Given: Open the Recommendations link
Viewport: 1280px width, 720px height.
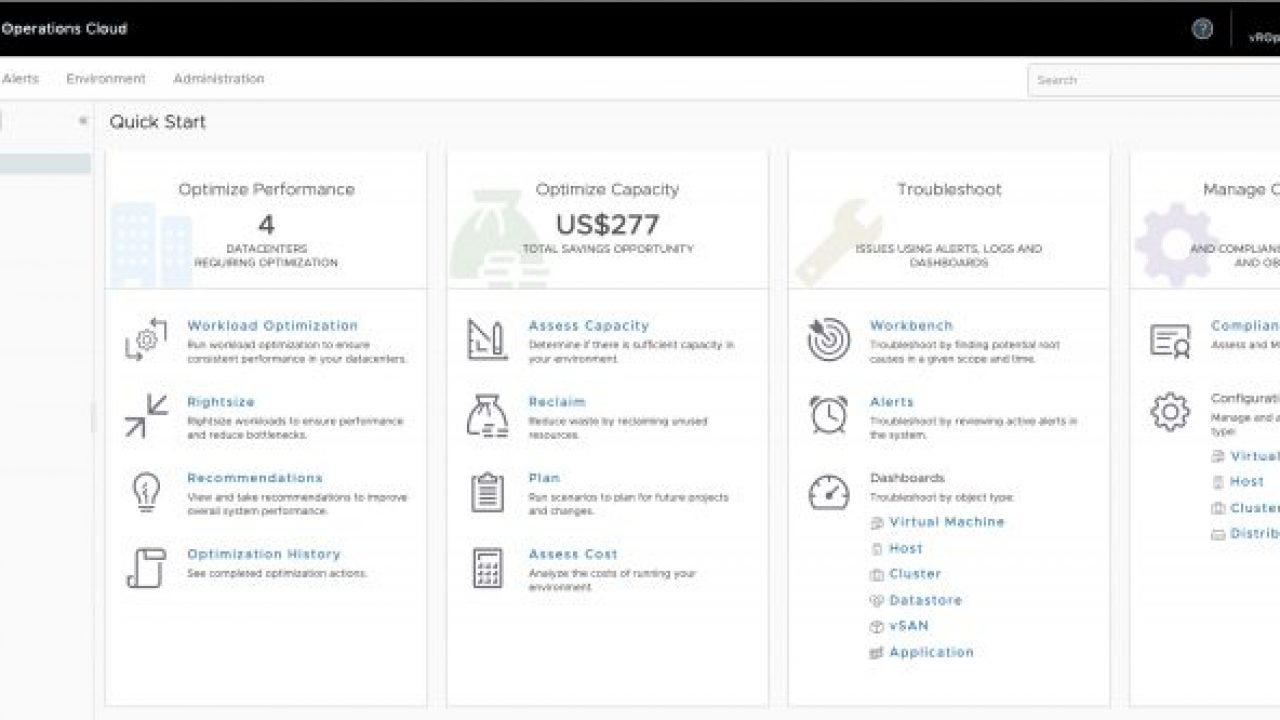Looking at the screenshot, I should (x=255, y=477).
